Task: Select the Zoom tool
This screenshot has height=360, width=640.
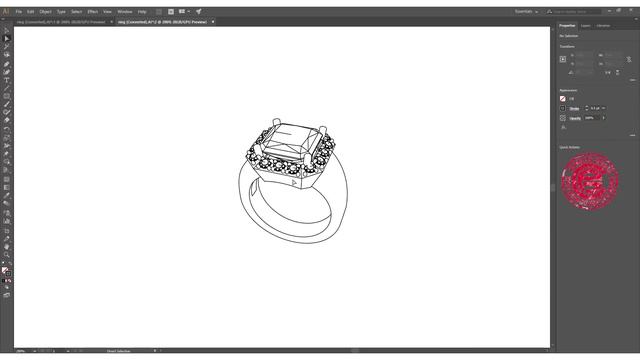Action: (7, 255)
